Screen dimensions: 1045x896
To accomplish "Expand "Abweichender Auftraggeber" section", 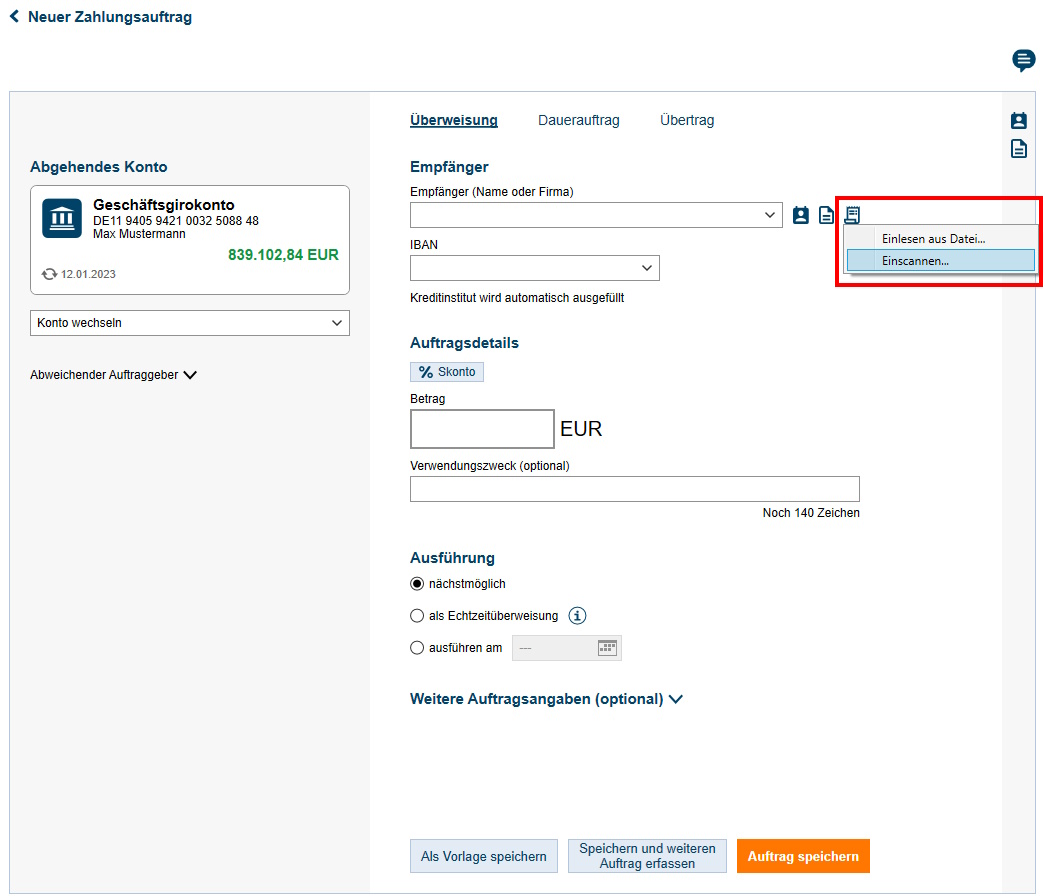I will coord(114,375).
